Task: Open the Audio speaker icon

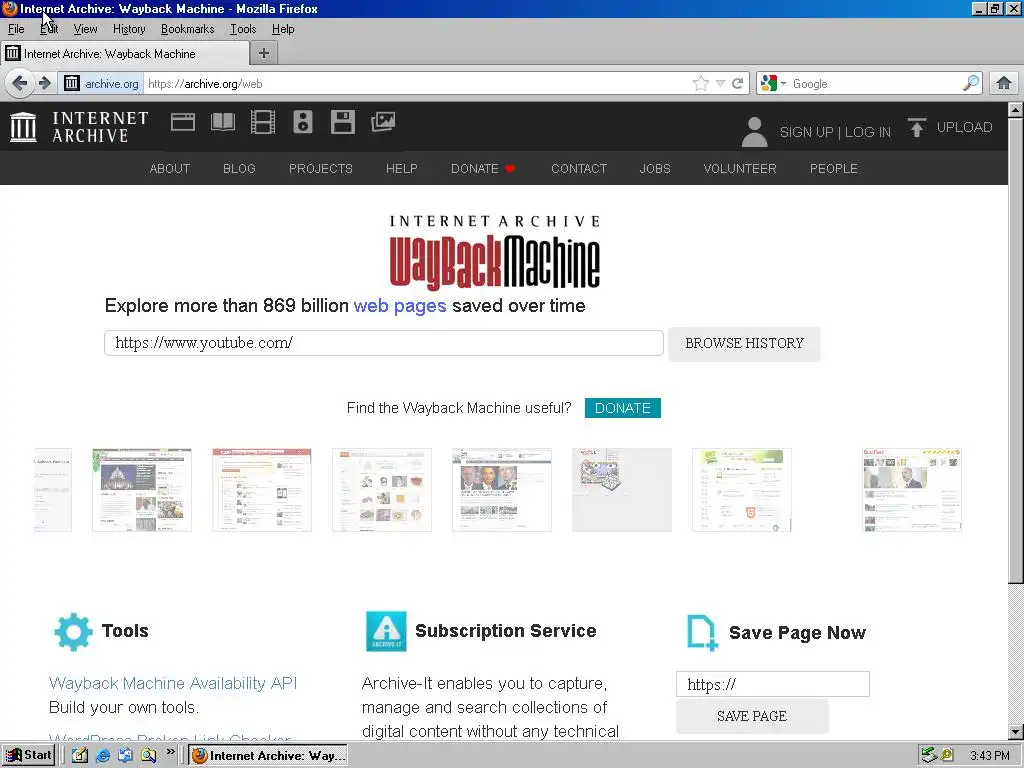Action: (302, 122)
